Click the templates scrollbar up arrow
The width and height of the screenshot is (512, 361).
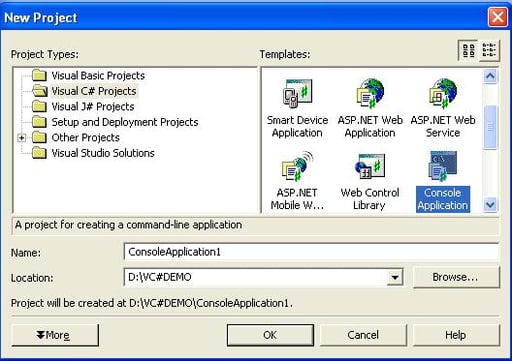(490, 76)
